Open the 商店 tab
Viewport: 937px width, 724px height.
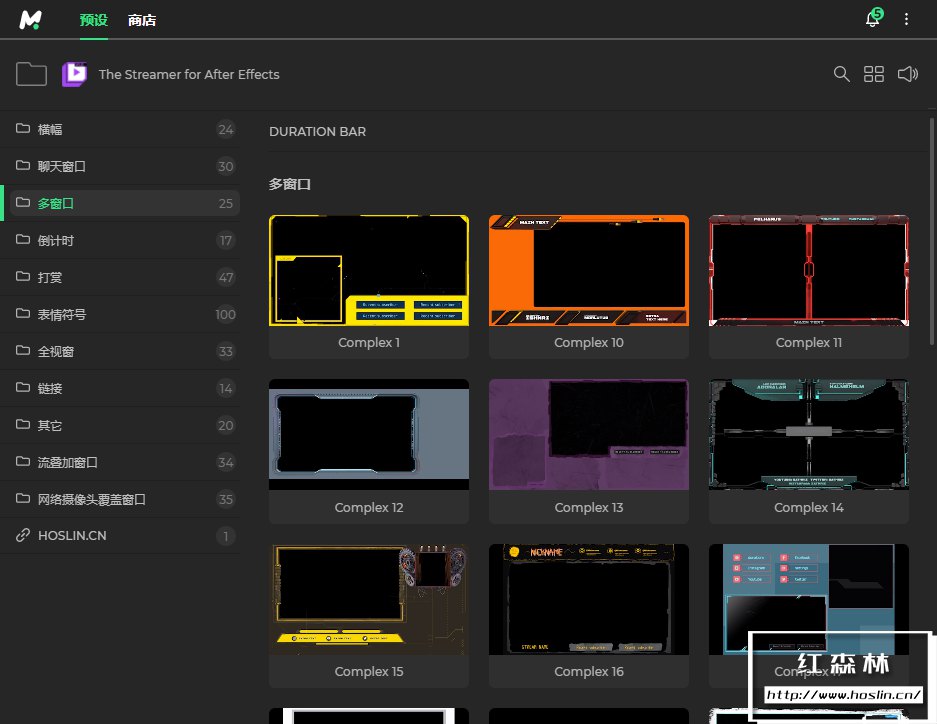click(142, 20)
